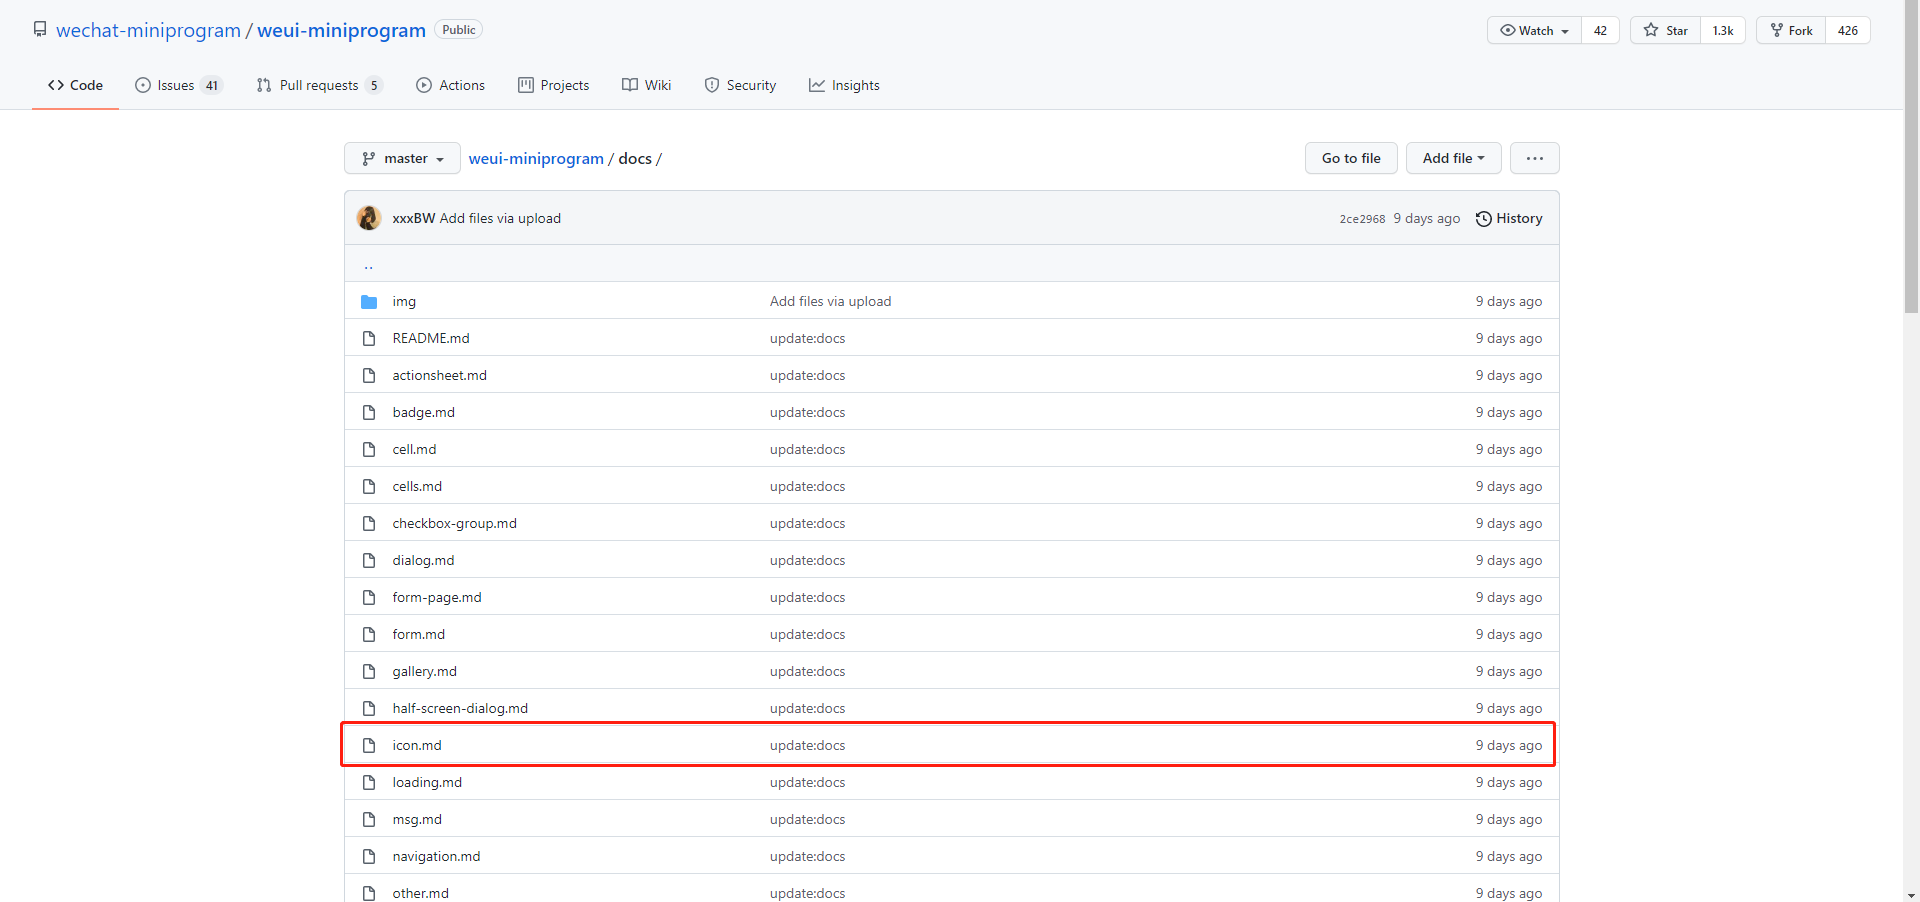Click the file icon next to gallery.md

coord(369,671)
